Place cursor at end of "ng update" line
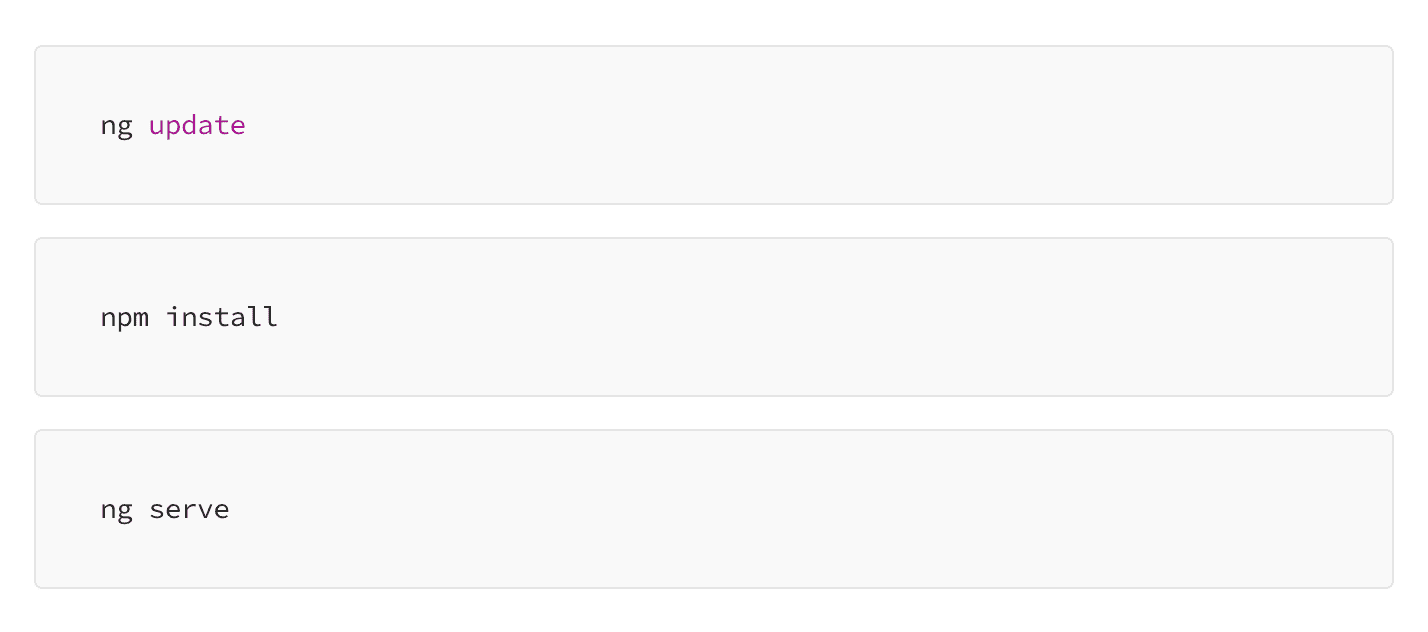 (x=248, y=126)
